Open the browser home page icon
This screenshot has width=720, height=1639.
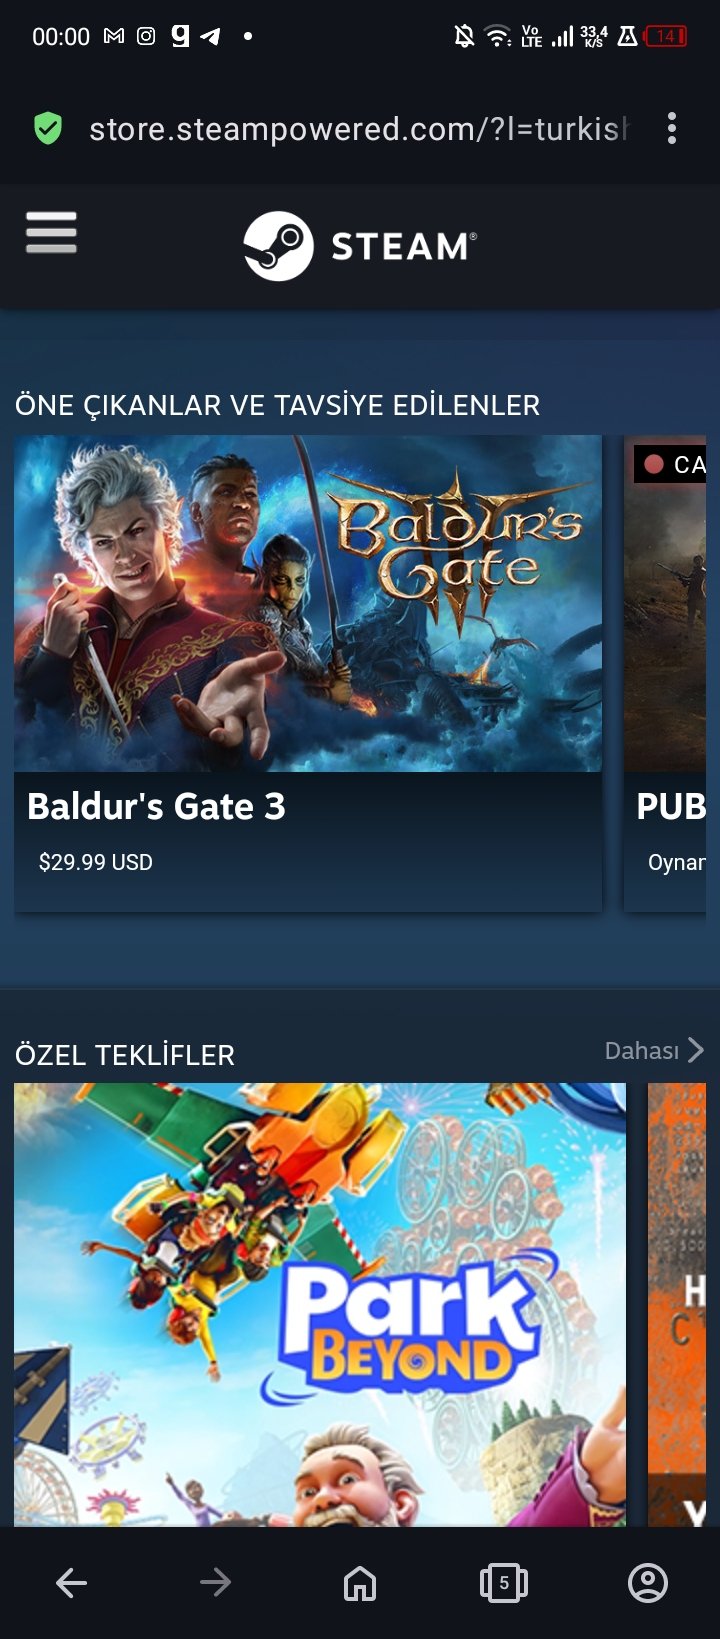360,1582
